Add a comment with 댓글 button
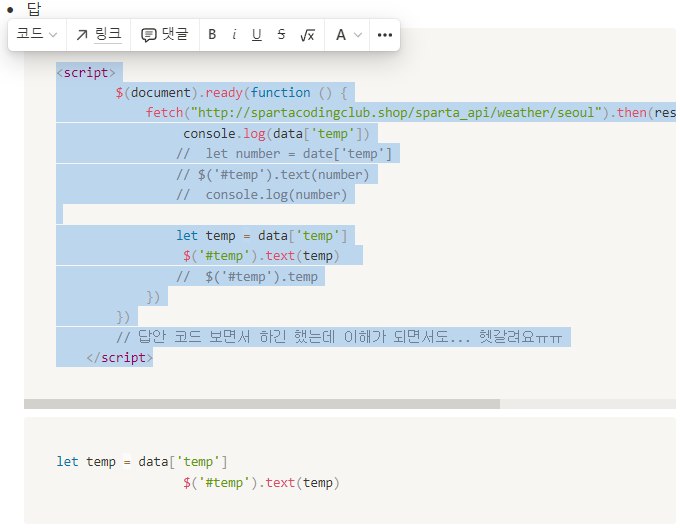The height and width of the screenshot is (529, 680). pyautogui.click(x=165, y=35)
